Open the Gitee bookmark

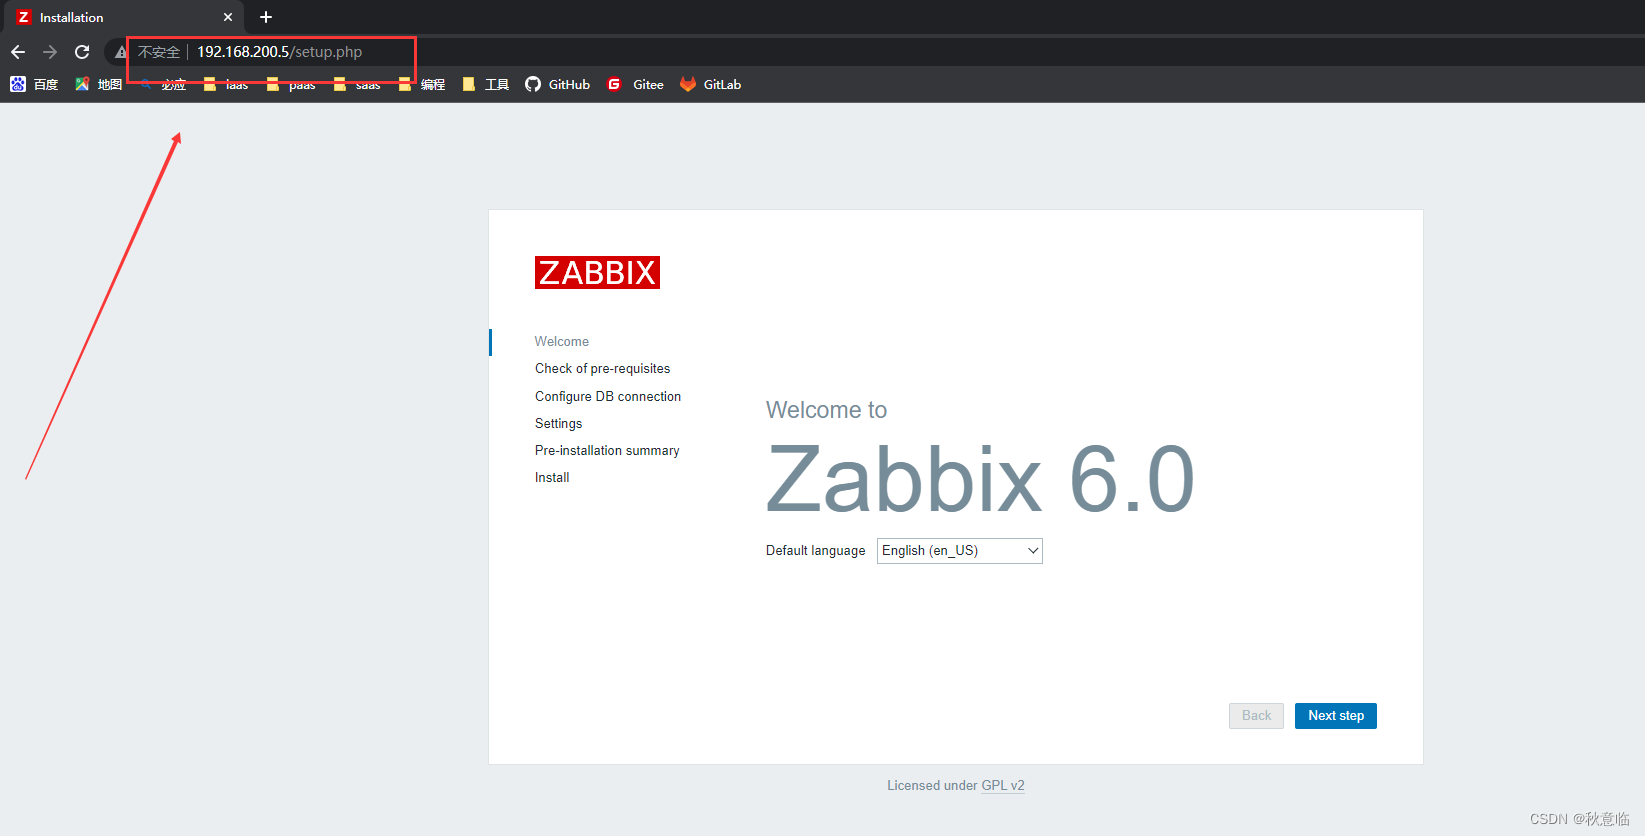click(635, 84)
